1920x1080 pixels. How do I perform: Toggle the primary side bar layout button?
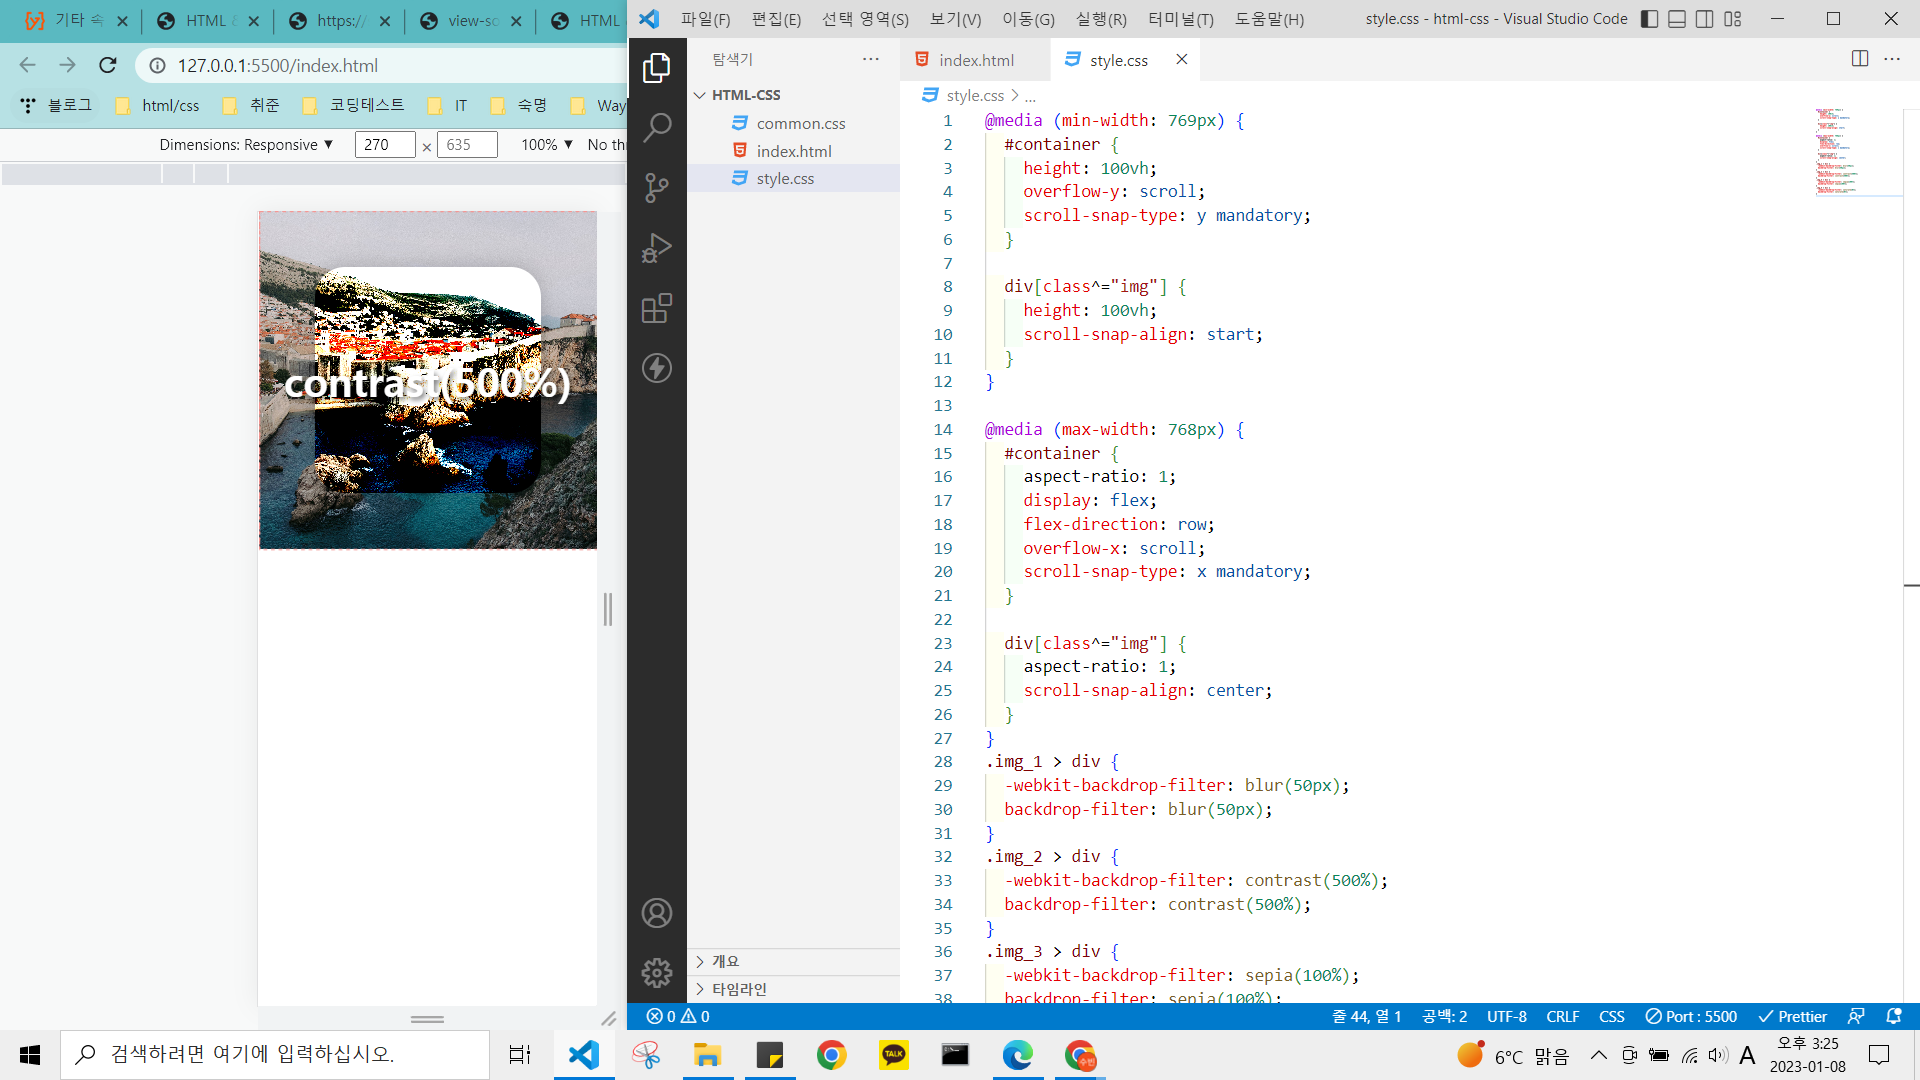[x=1650, y=19]
